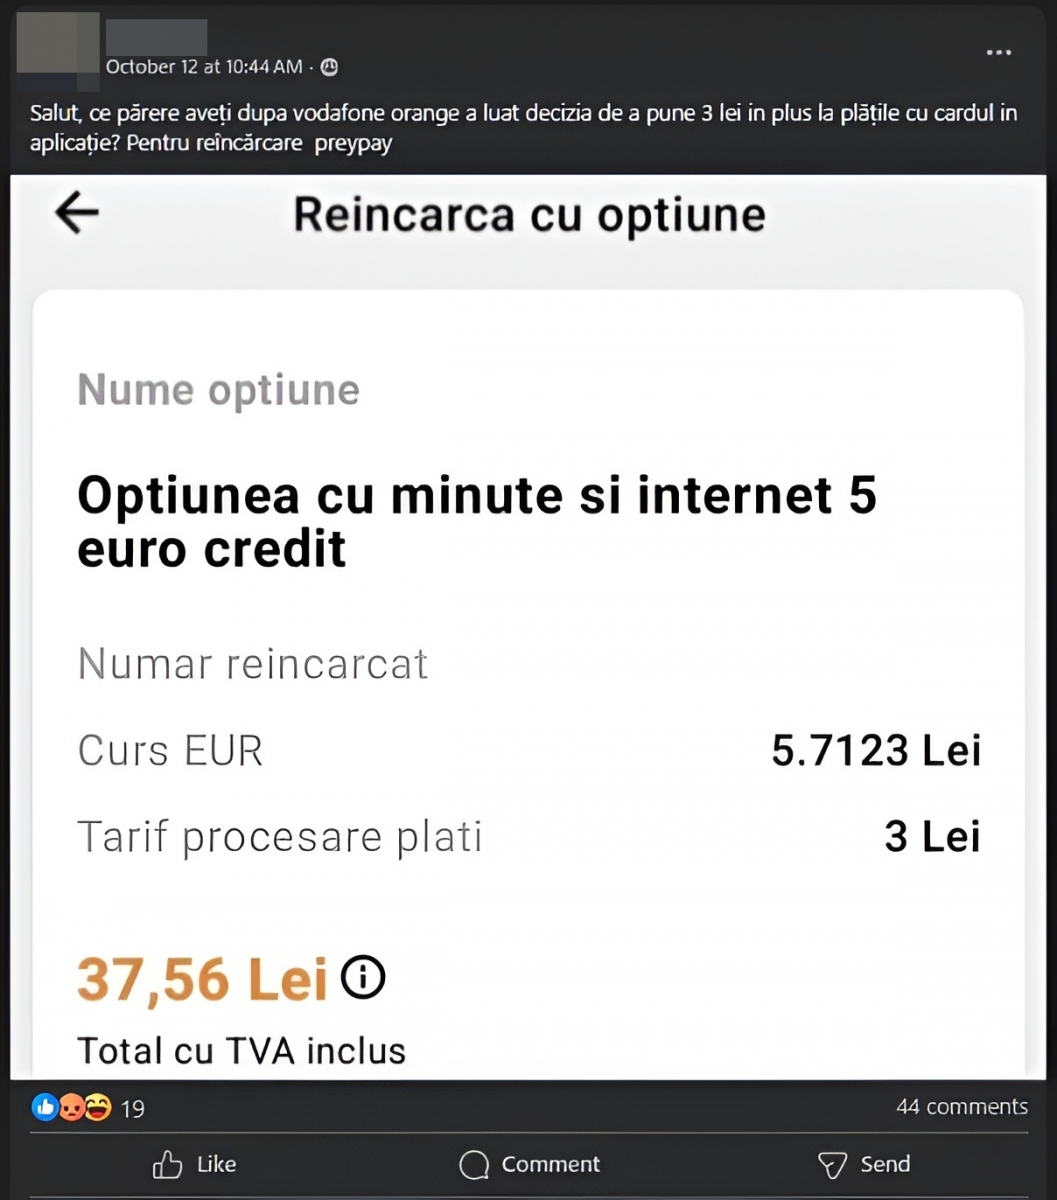
Task: Click the angry face reaction emoji
Action: [71, 1107]
